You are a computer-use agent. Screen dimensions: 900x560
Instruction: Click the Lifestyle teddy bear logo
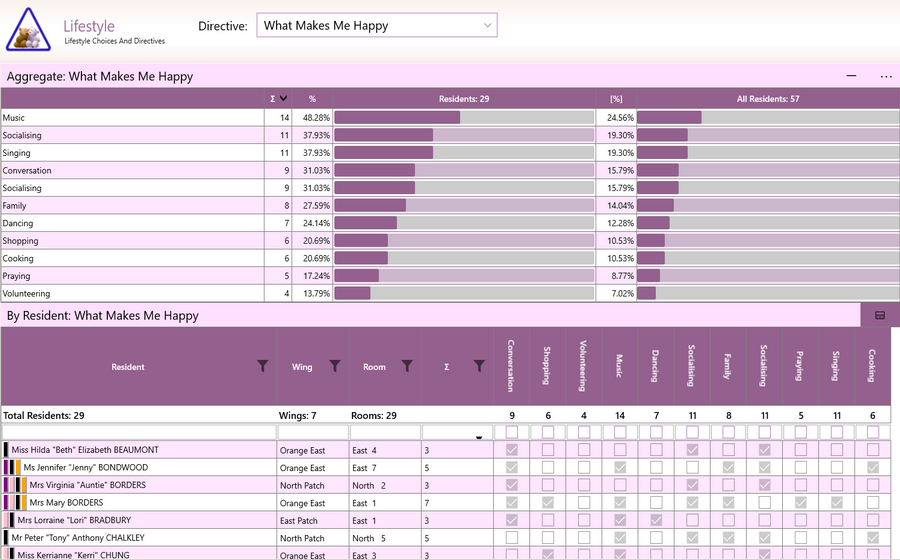(x=28, y=30)
